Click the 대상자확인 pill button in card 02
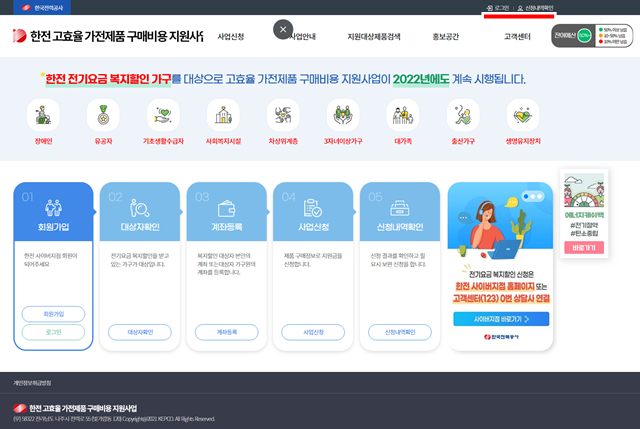This screenshot has width=640, height=429. (x=140, y=332)
